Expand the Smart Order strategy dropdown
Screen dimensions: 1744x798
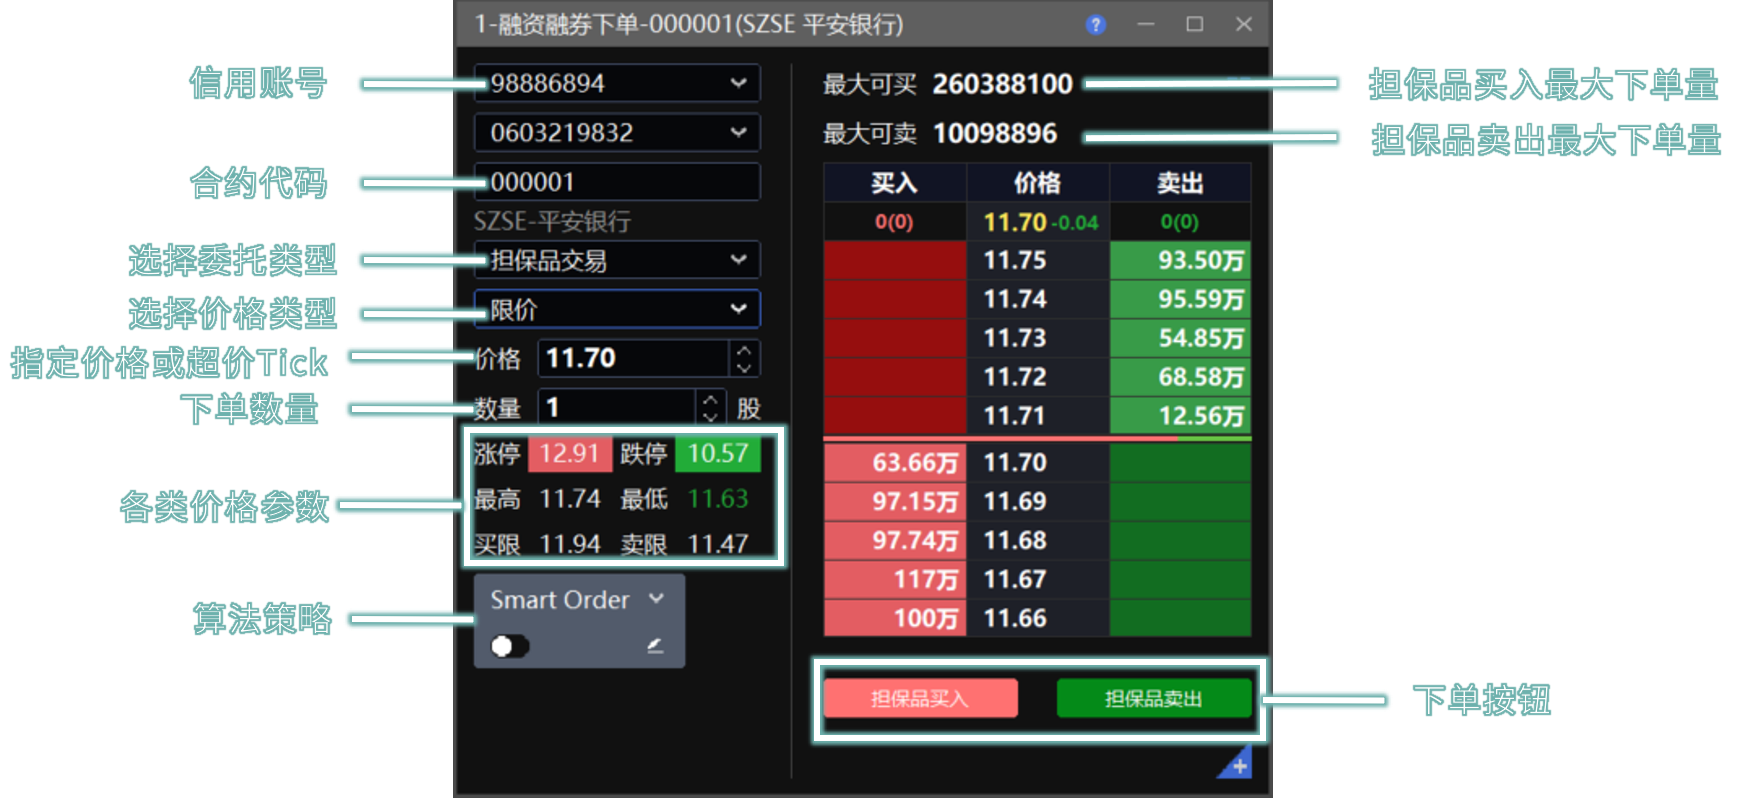pyautogui.click(x=656, y=599)
